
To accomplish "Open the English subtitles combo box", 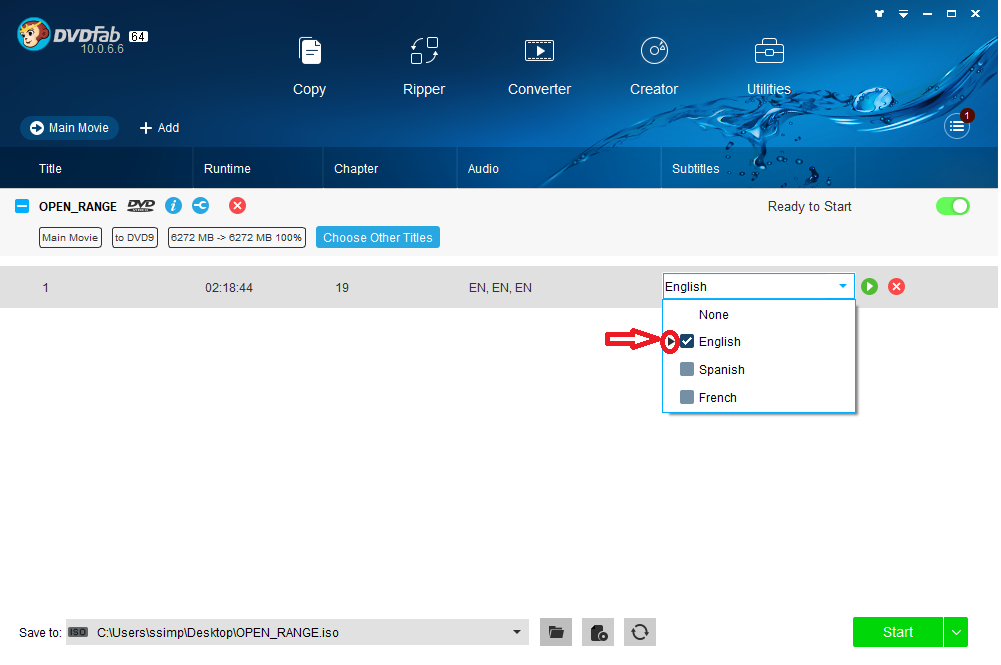I will point(758,287).
